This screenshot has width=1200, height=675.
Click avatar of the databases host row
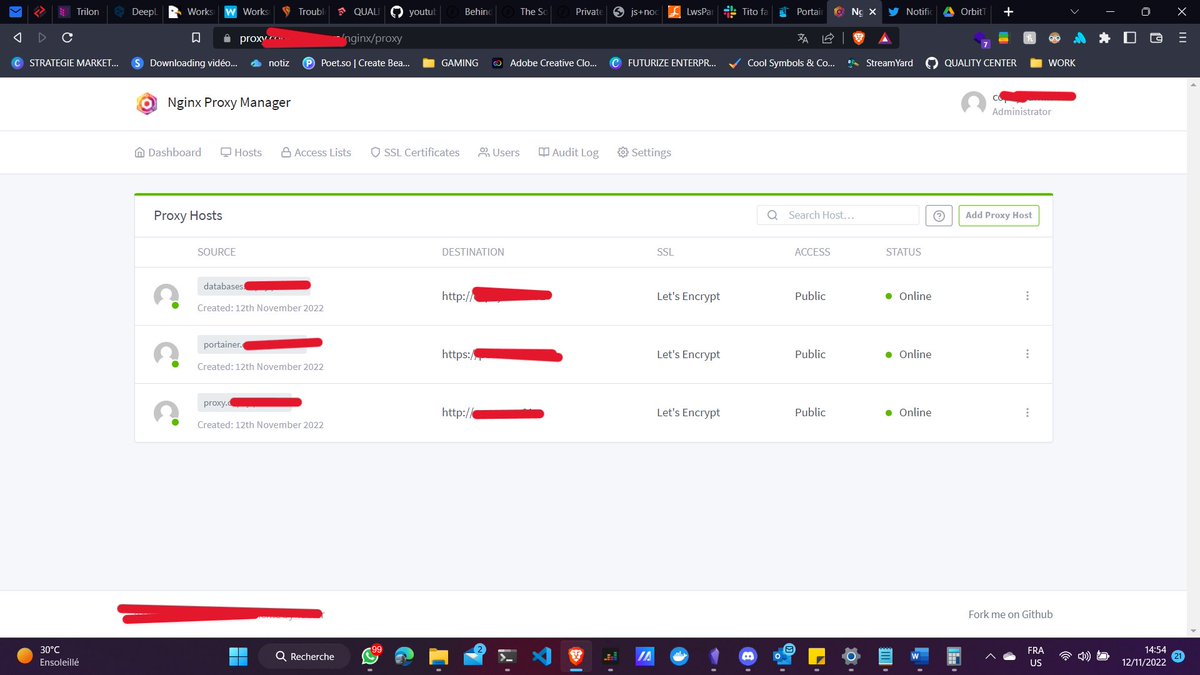pos(166,296)
